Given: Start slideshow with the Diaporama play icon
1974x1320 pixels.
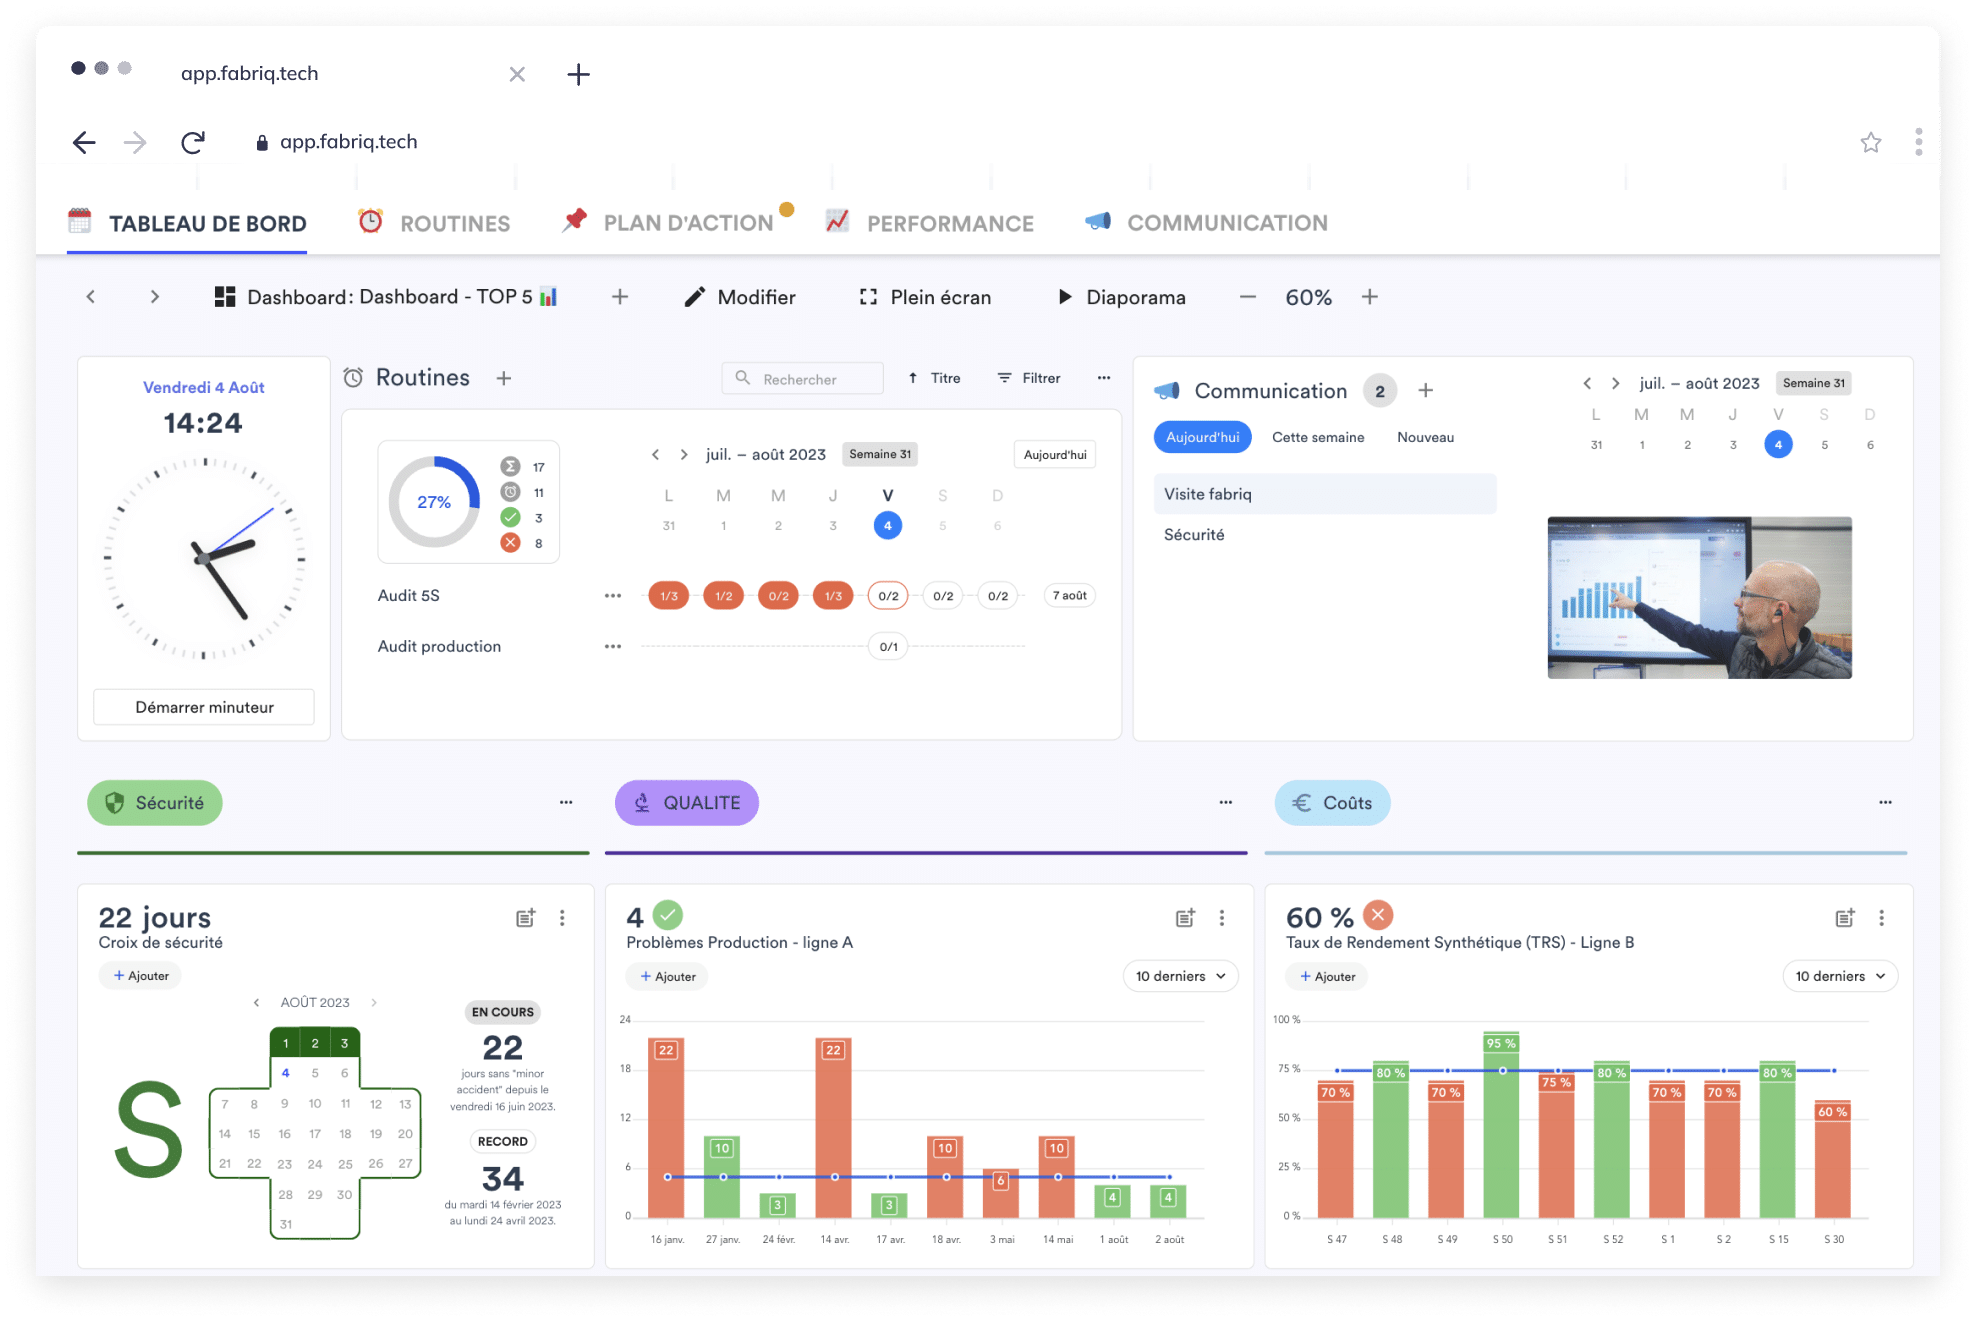Looking at the screenshot, I should click(x=1064, y=297).
